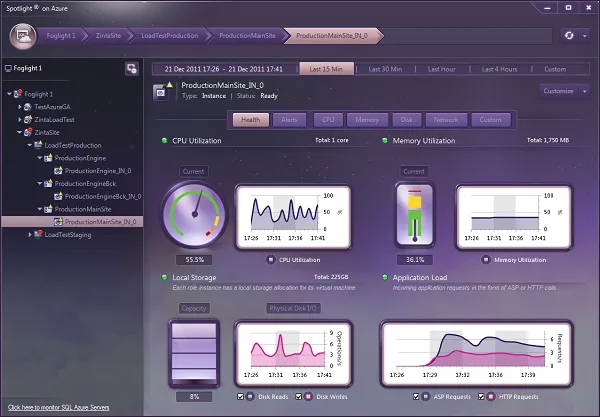Click the LoadTestProduction deployment icon
Screen dimensions: 600x417
[x=38, y=145]
